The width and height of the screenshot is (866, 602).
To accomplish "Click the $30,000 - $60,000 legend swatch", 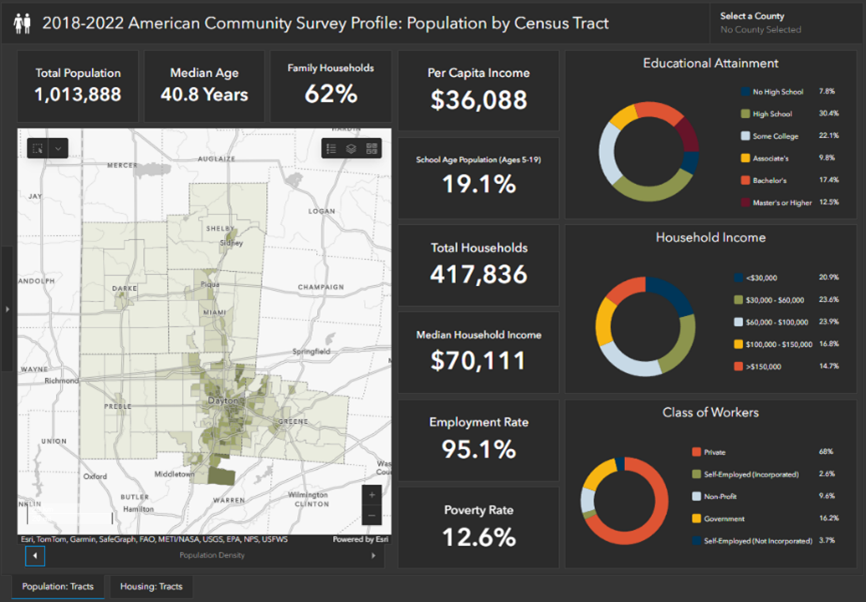I will [x=738, y=300].
